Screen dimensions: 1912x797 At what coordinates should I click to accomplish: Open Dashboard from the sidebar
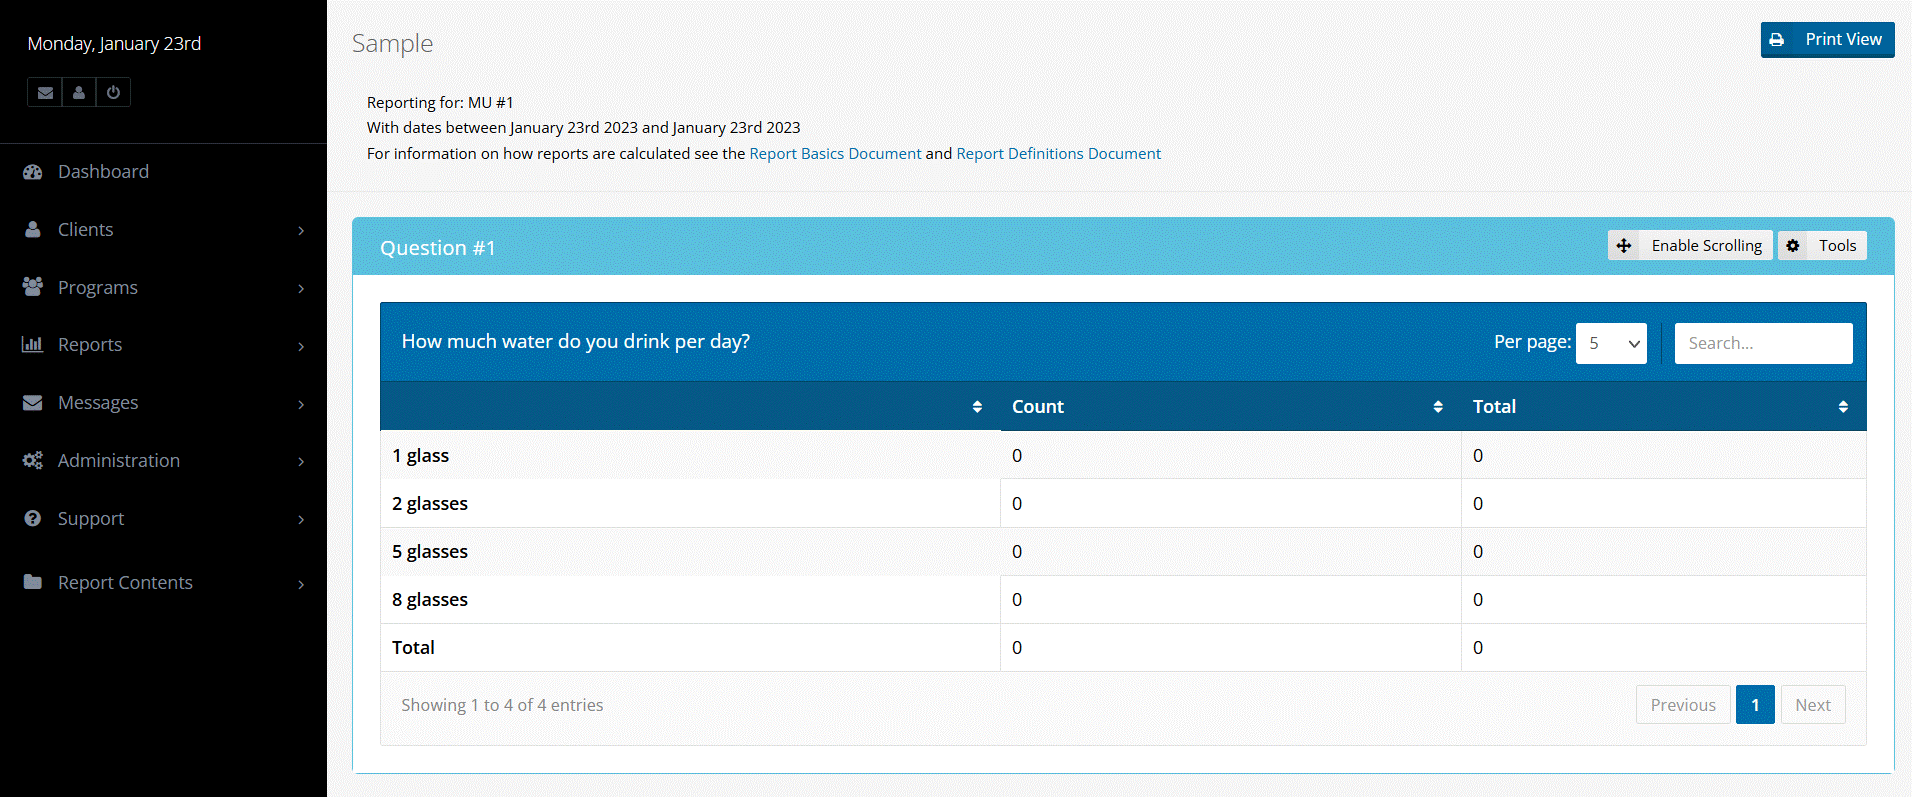[x=103, y=172]
